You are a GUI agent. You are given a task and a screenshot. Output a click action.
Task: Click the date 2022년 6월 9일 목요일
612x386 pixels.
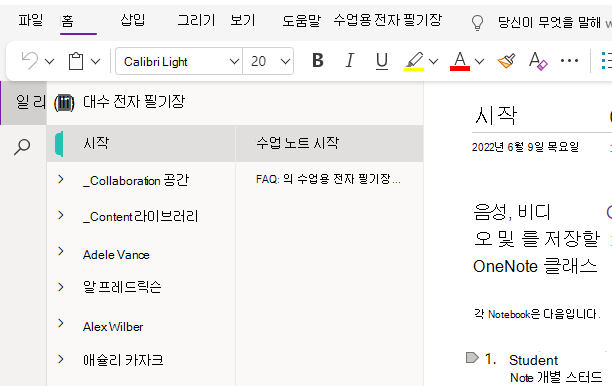click(x=525, y=147)
